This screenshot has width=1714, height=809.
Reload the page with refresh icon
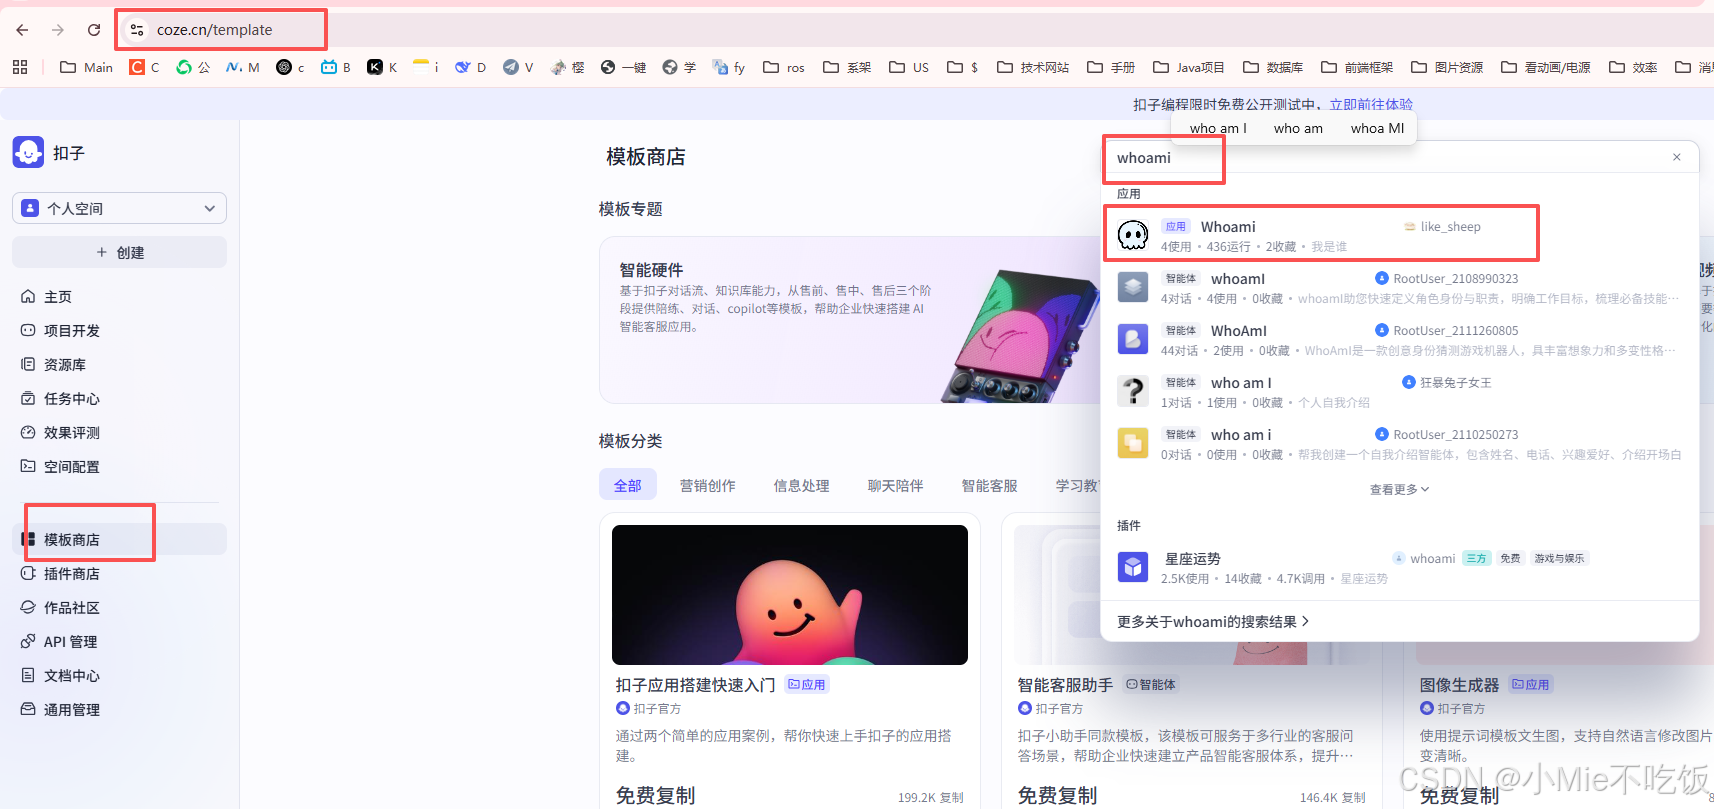point(94,30)
